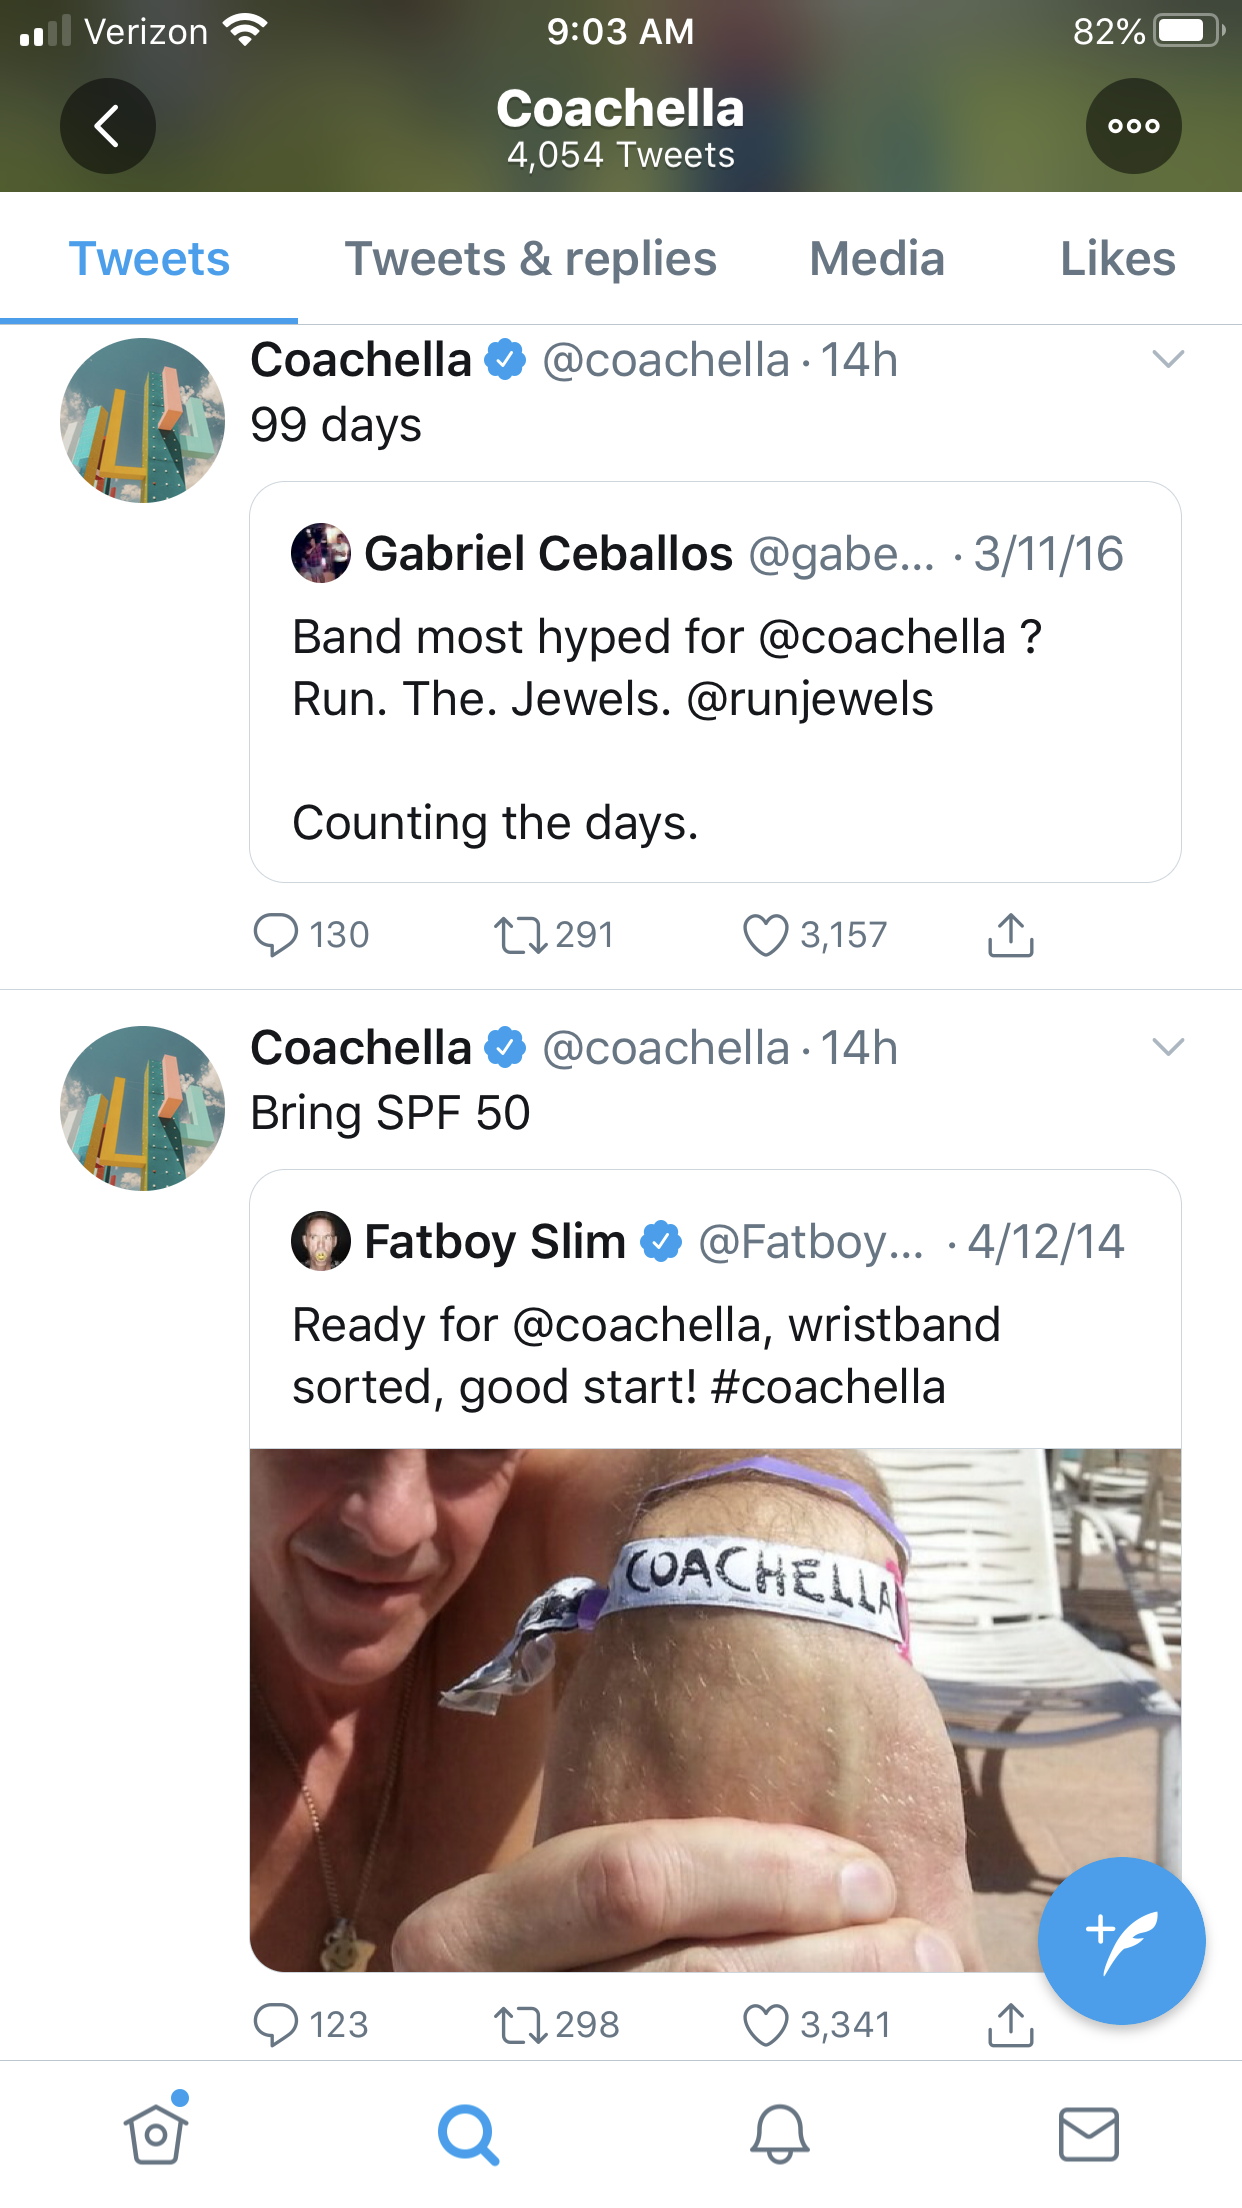The image size is (1242, 2208).
Task: Open Direct Messages envelope
Action: (1088, 2134)
